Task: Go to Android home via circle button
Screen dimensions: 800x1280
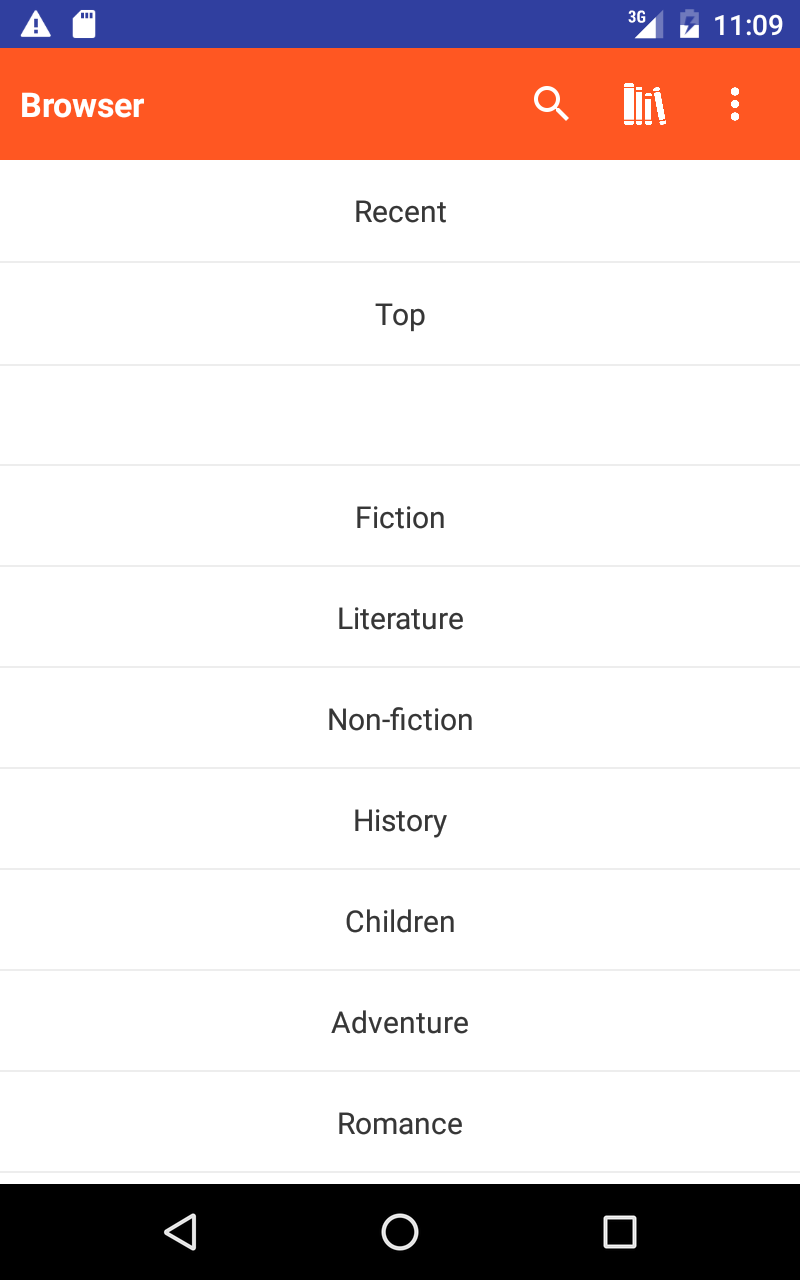Action: (400, 1232)
